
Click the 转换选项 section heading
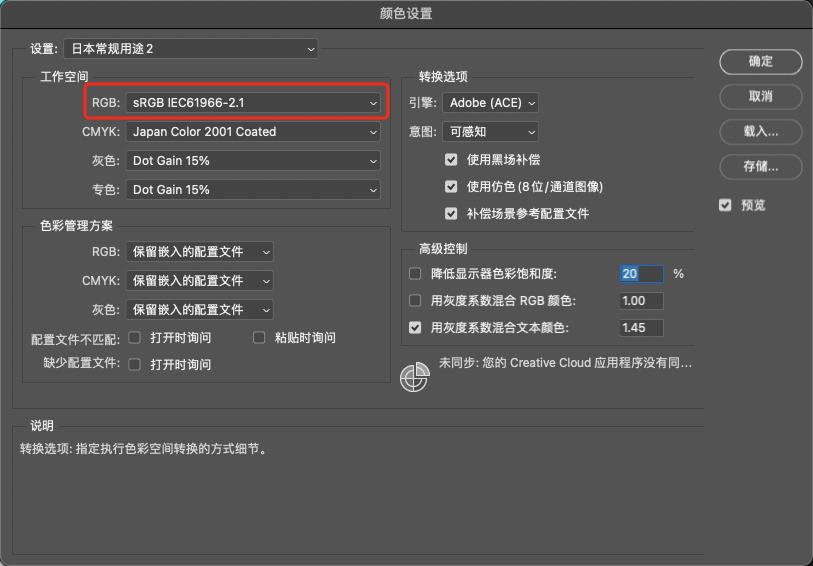[443, 77]
